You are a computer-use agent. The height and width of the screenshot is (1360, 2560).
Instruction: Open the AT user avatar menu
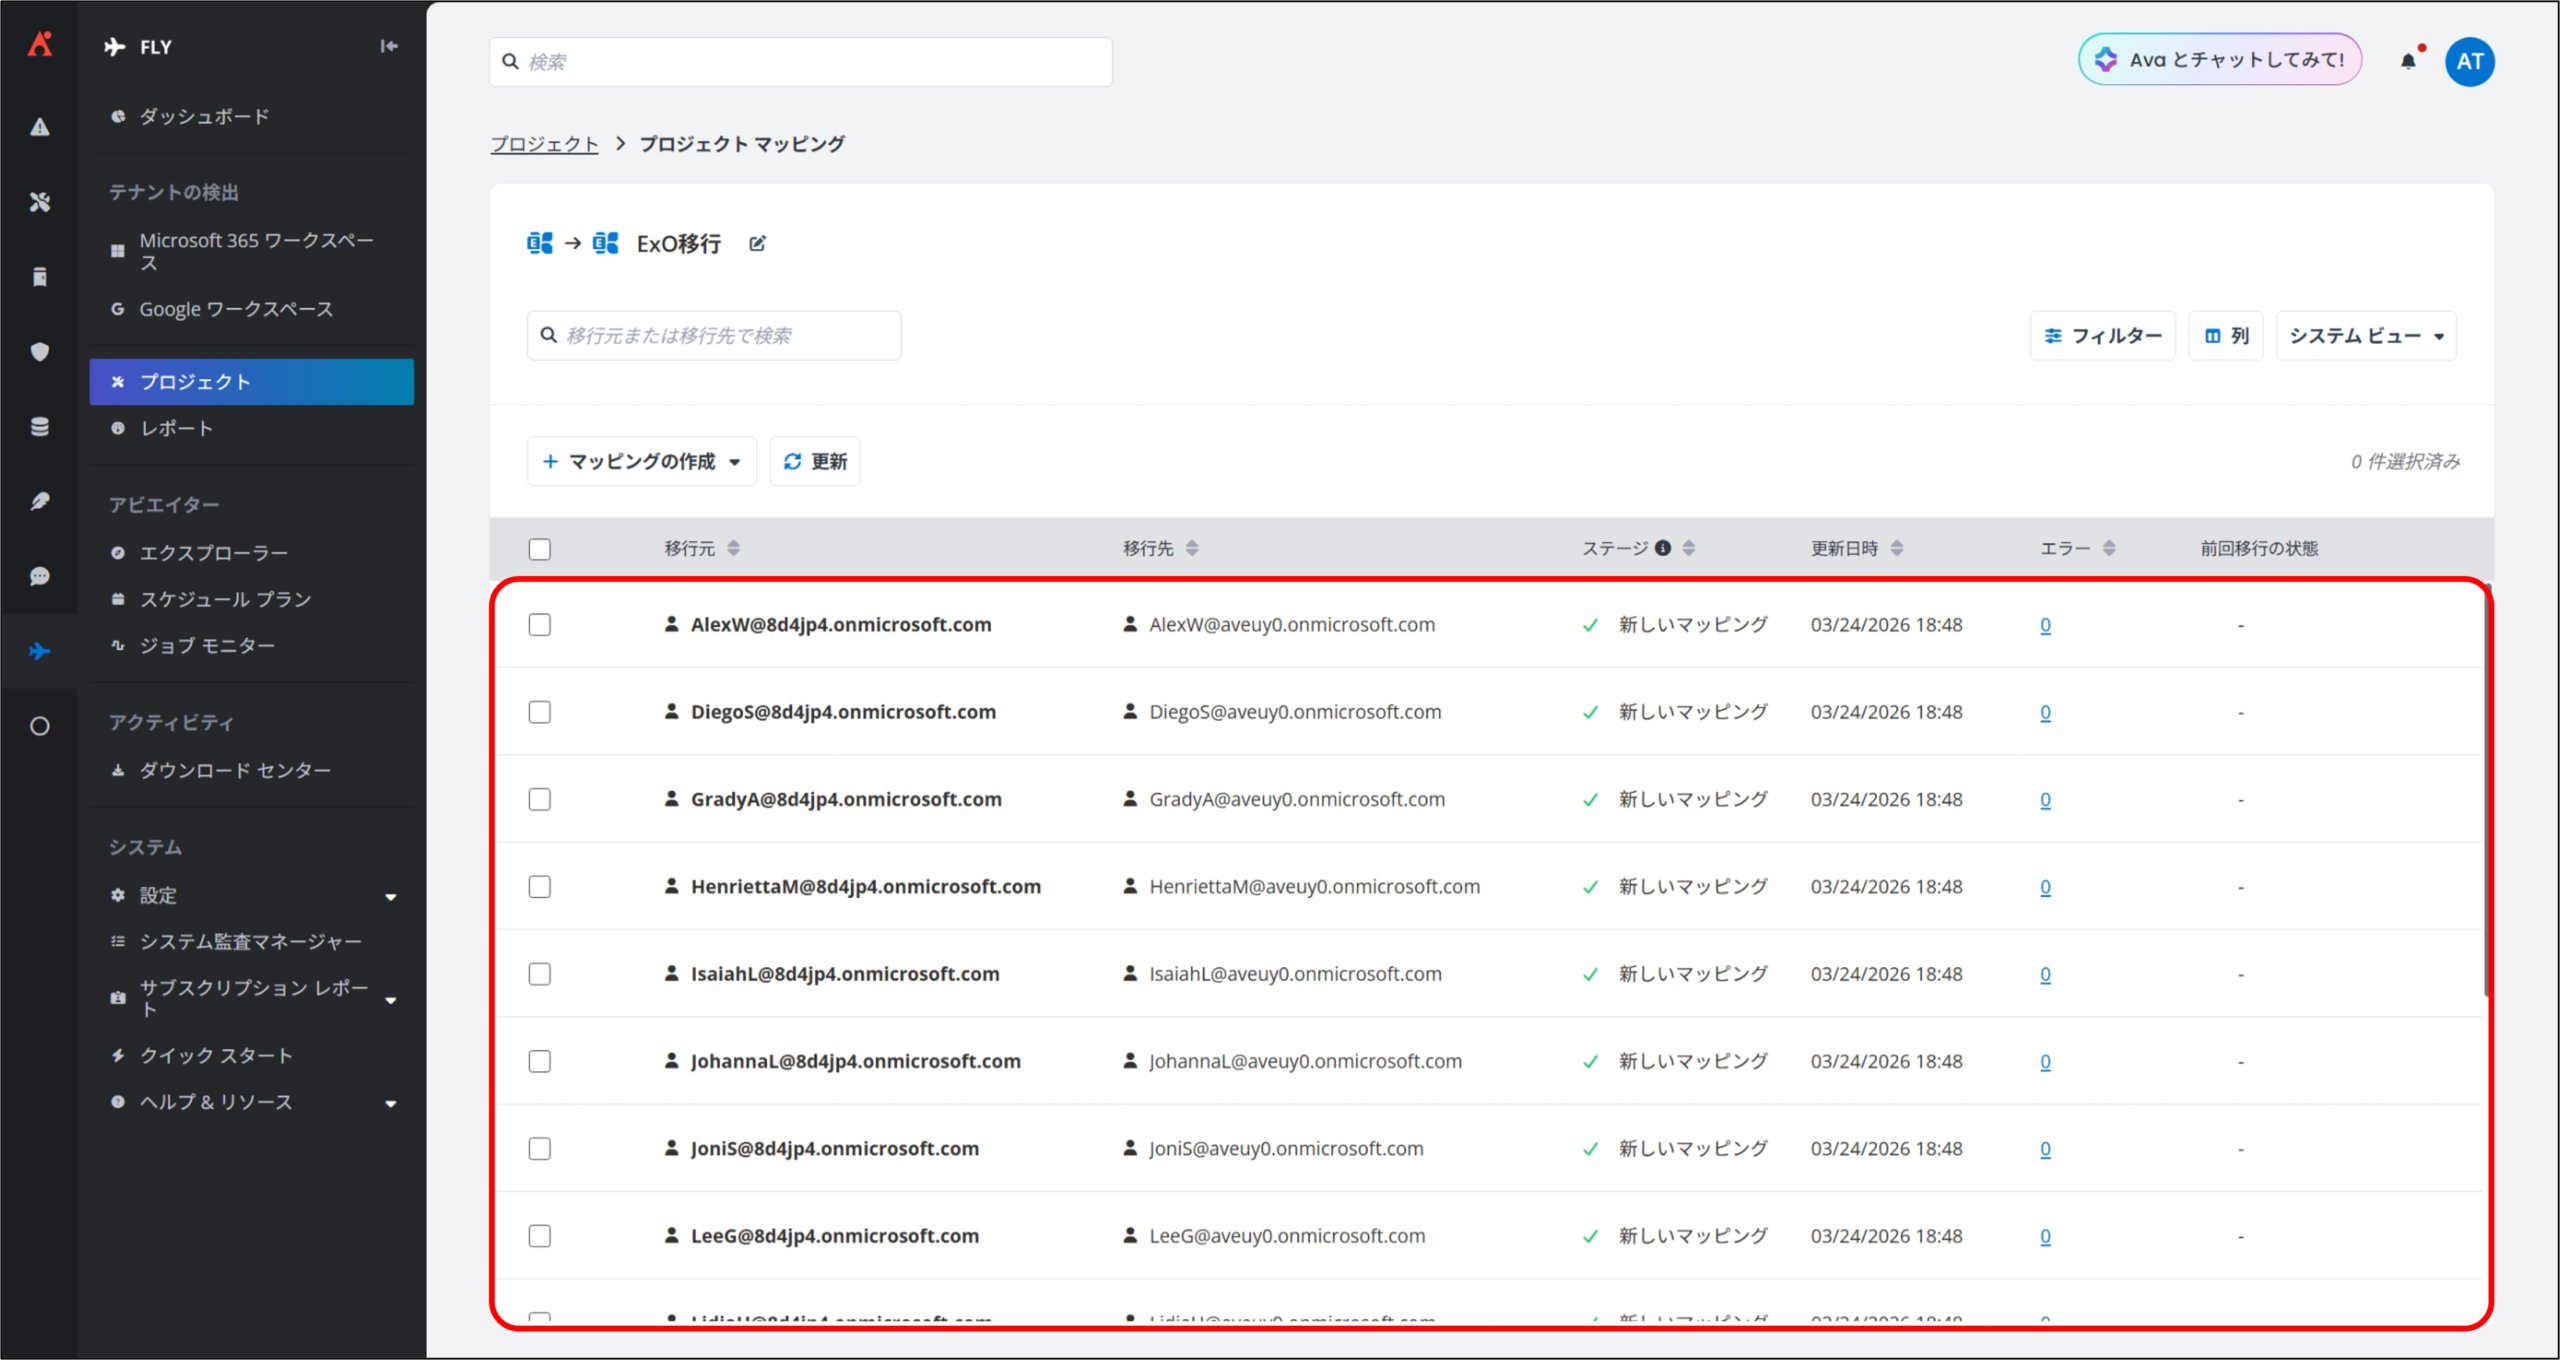(2469, 61)
